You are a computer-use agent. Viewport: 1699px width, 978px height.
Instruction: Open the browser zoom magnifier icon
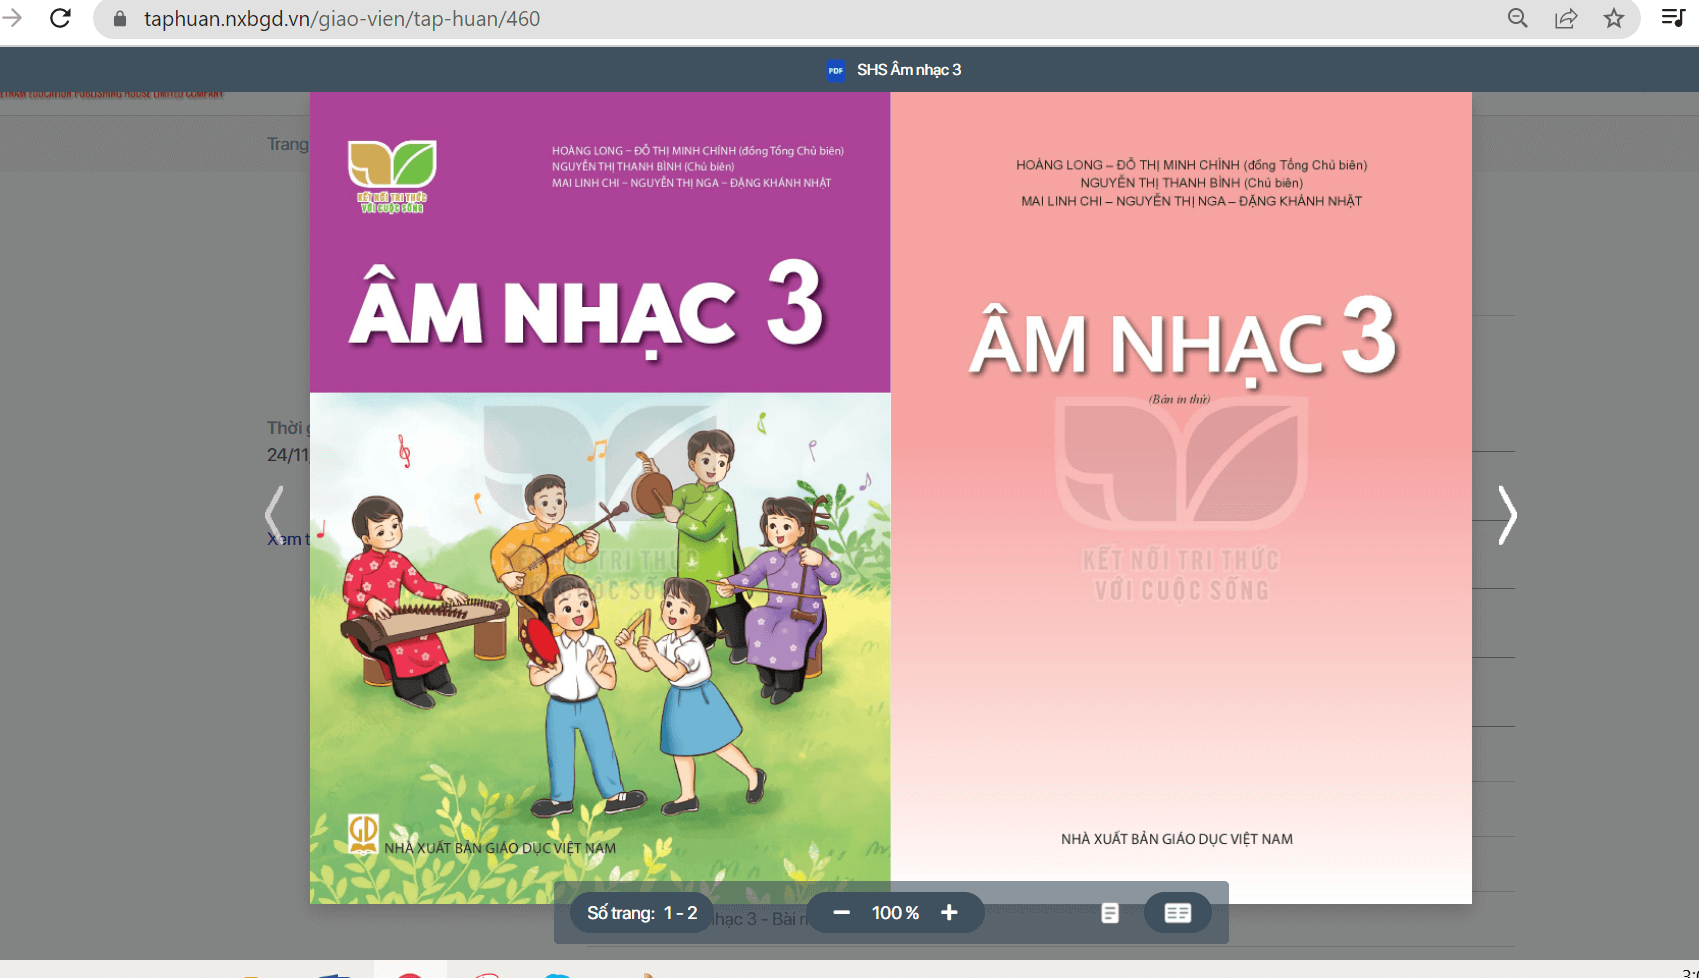pos(1517,18)
